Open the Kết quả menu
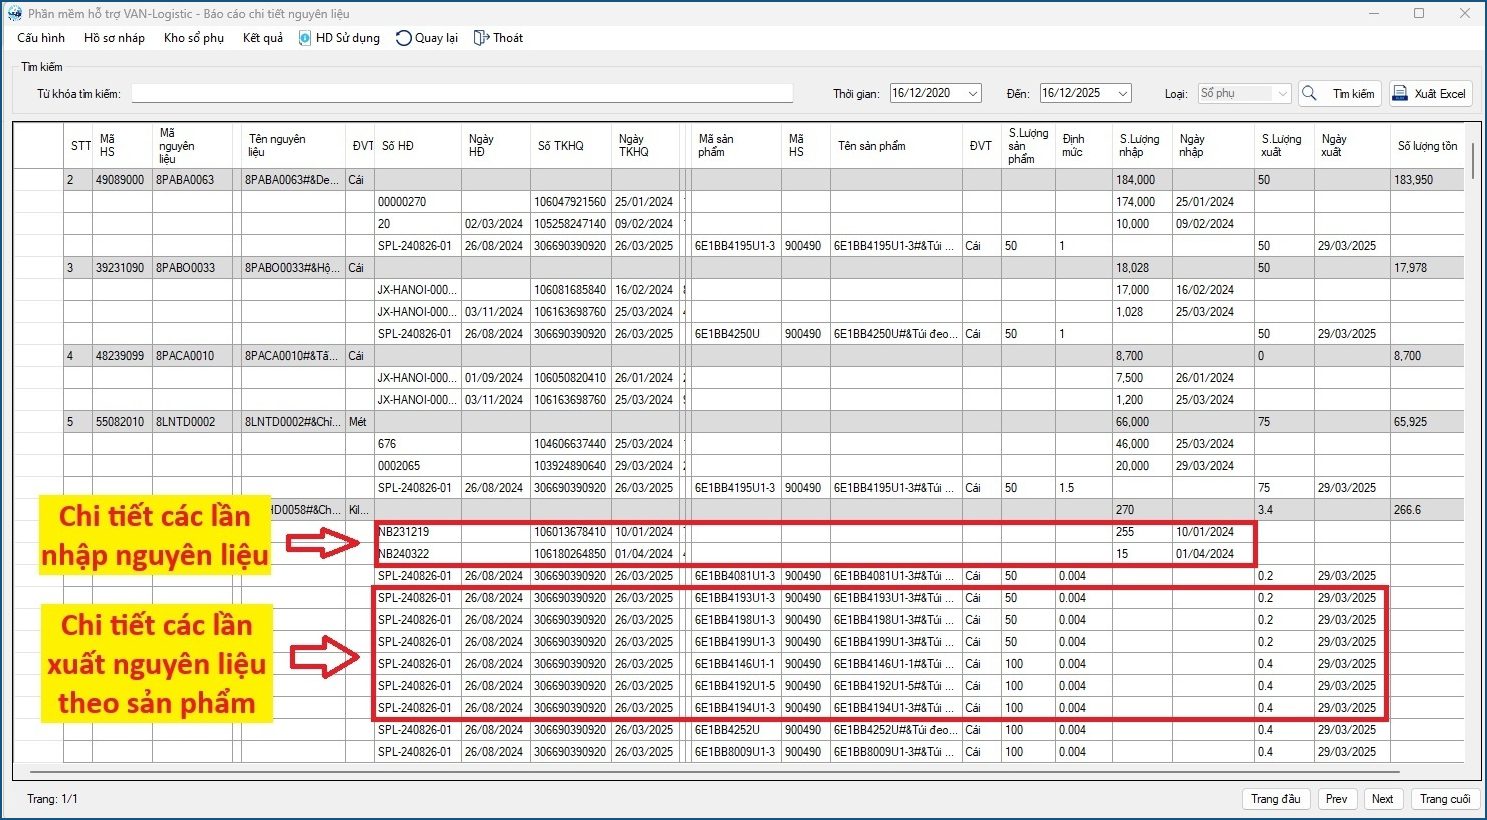 (x=262, y=38)
